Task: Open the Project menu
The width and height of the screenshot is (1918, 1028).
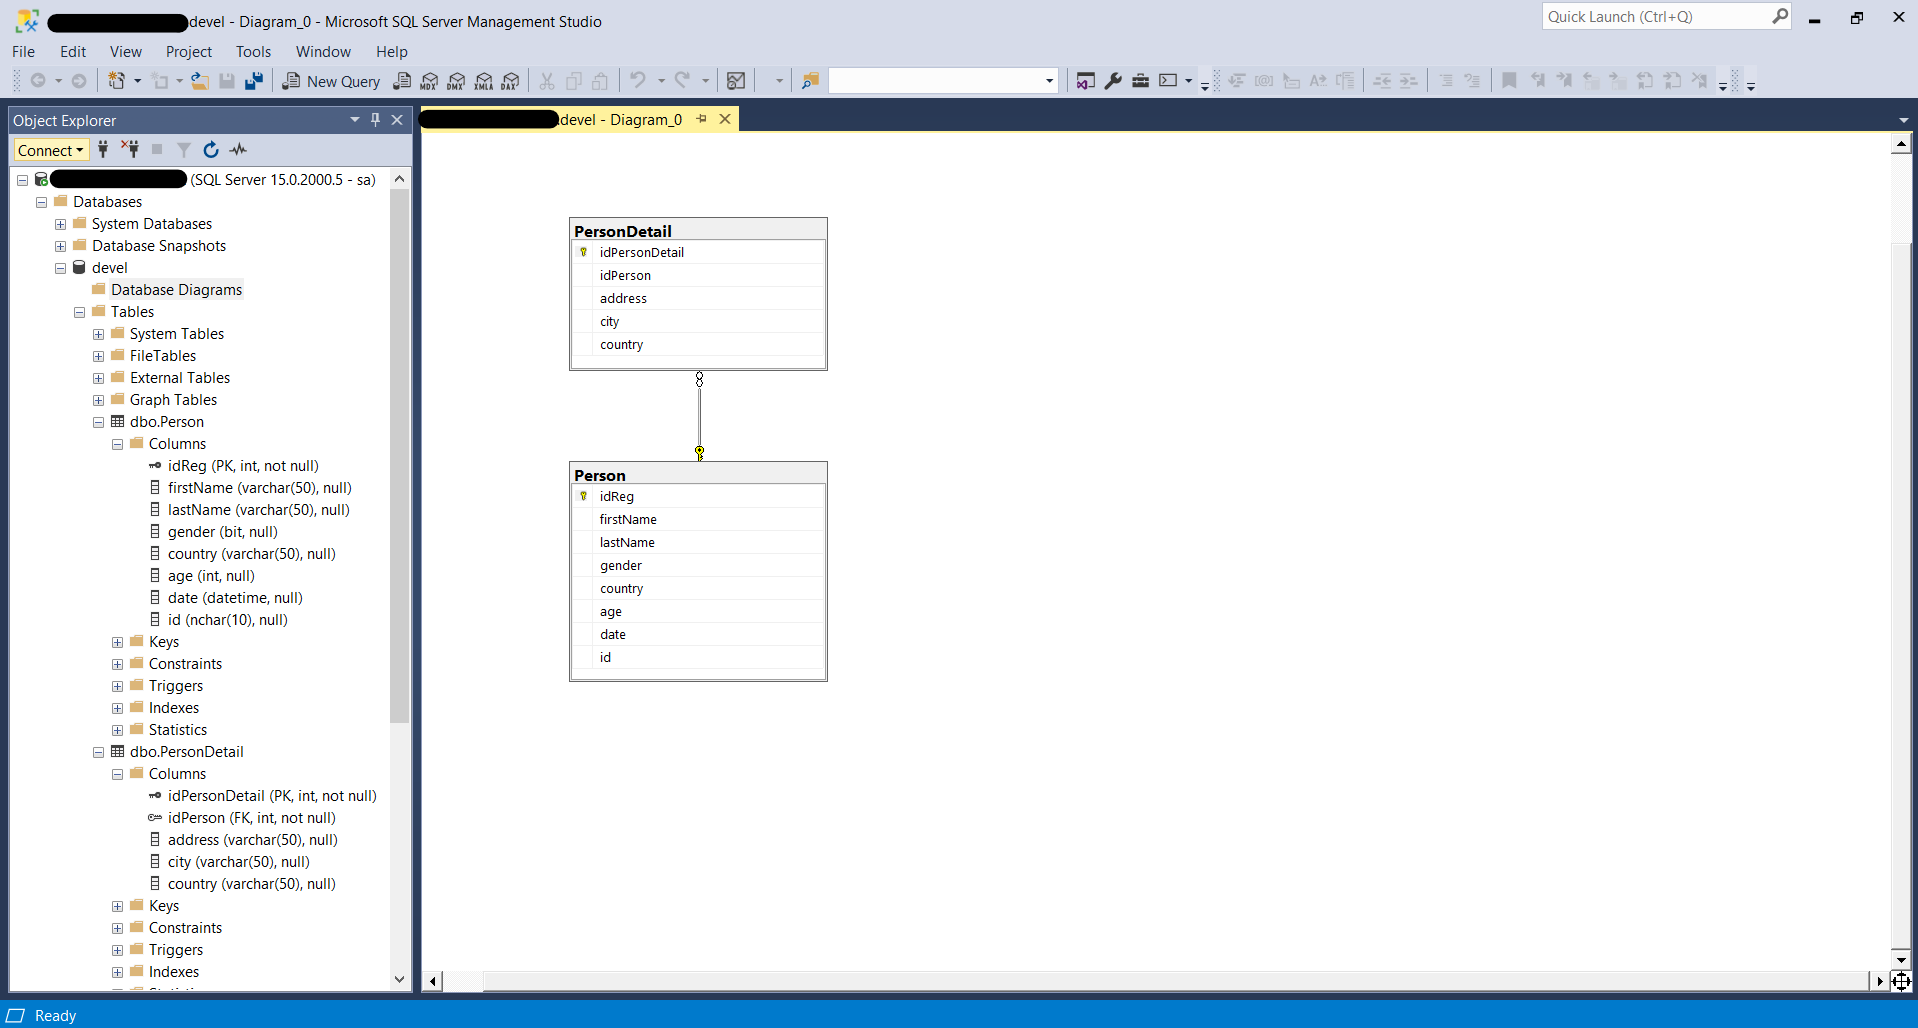Action: (188, 52)
